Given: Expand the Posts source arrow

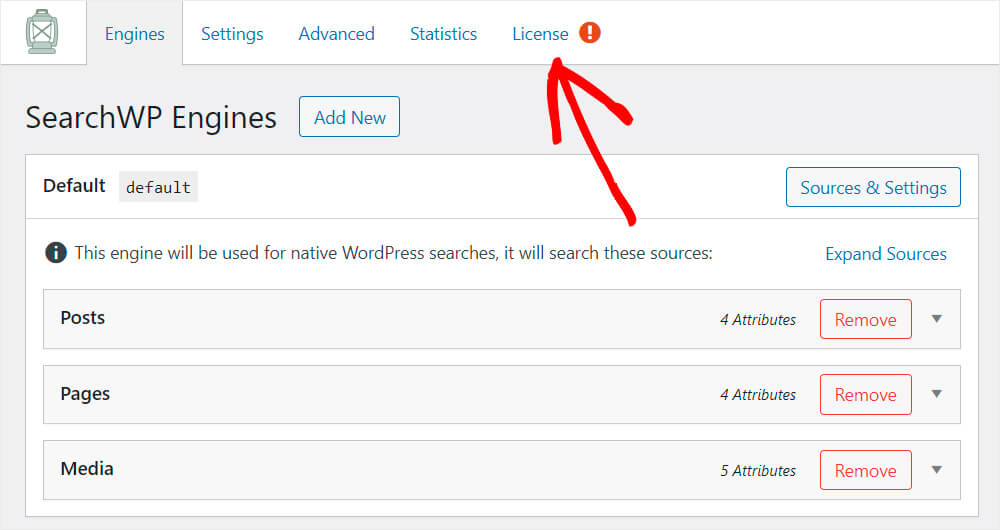Looking at the screenshot, I should 936,318.
